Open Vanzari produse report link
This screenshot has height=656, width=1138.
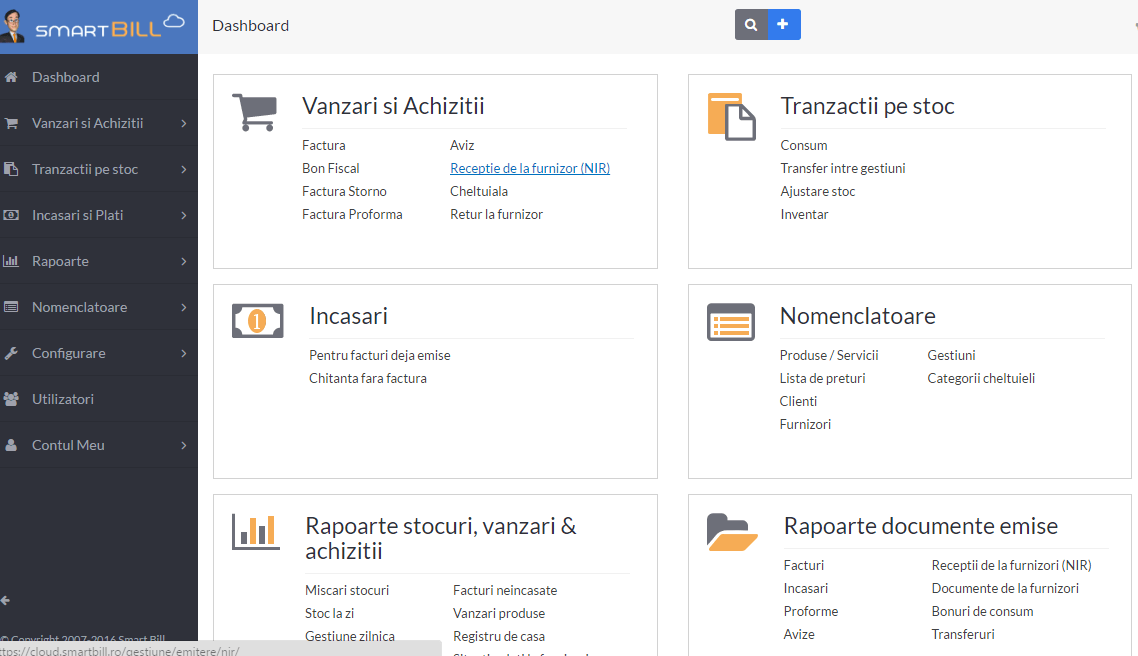pos(499,614)
